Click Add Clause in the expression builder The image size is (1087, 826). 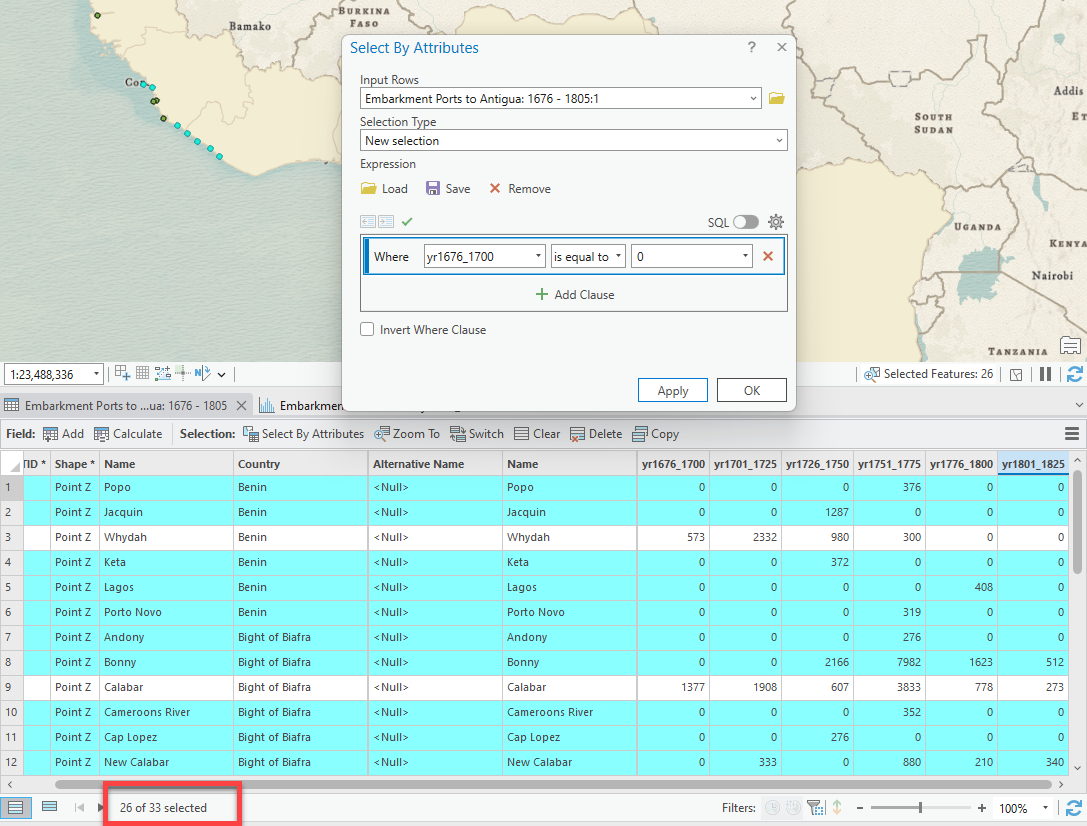[x=575, y=295]
